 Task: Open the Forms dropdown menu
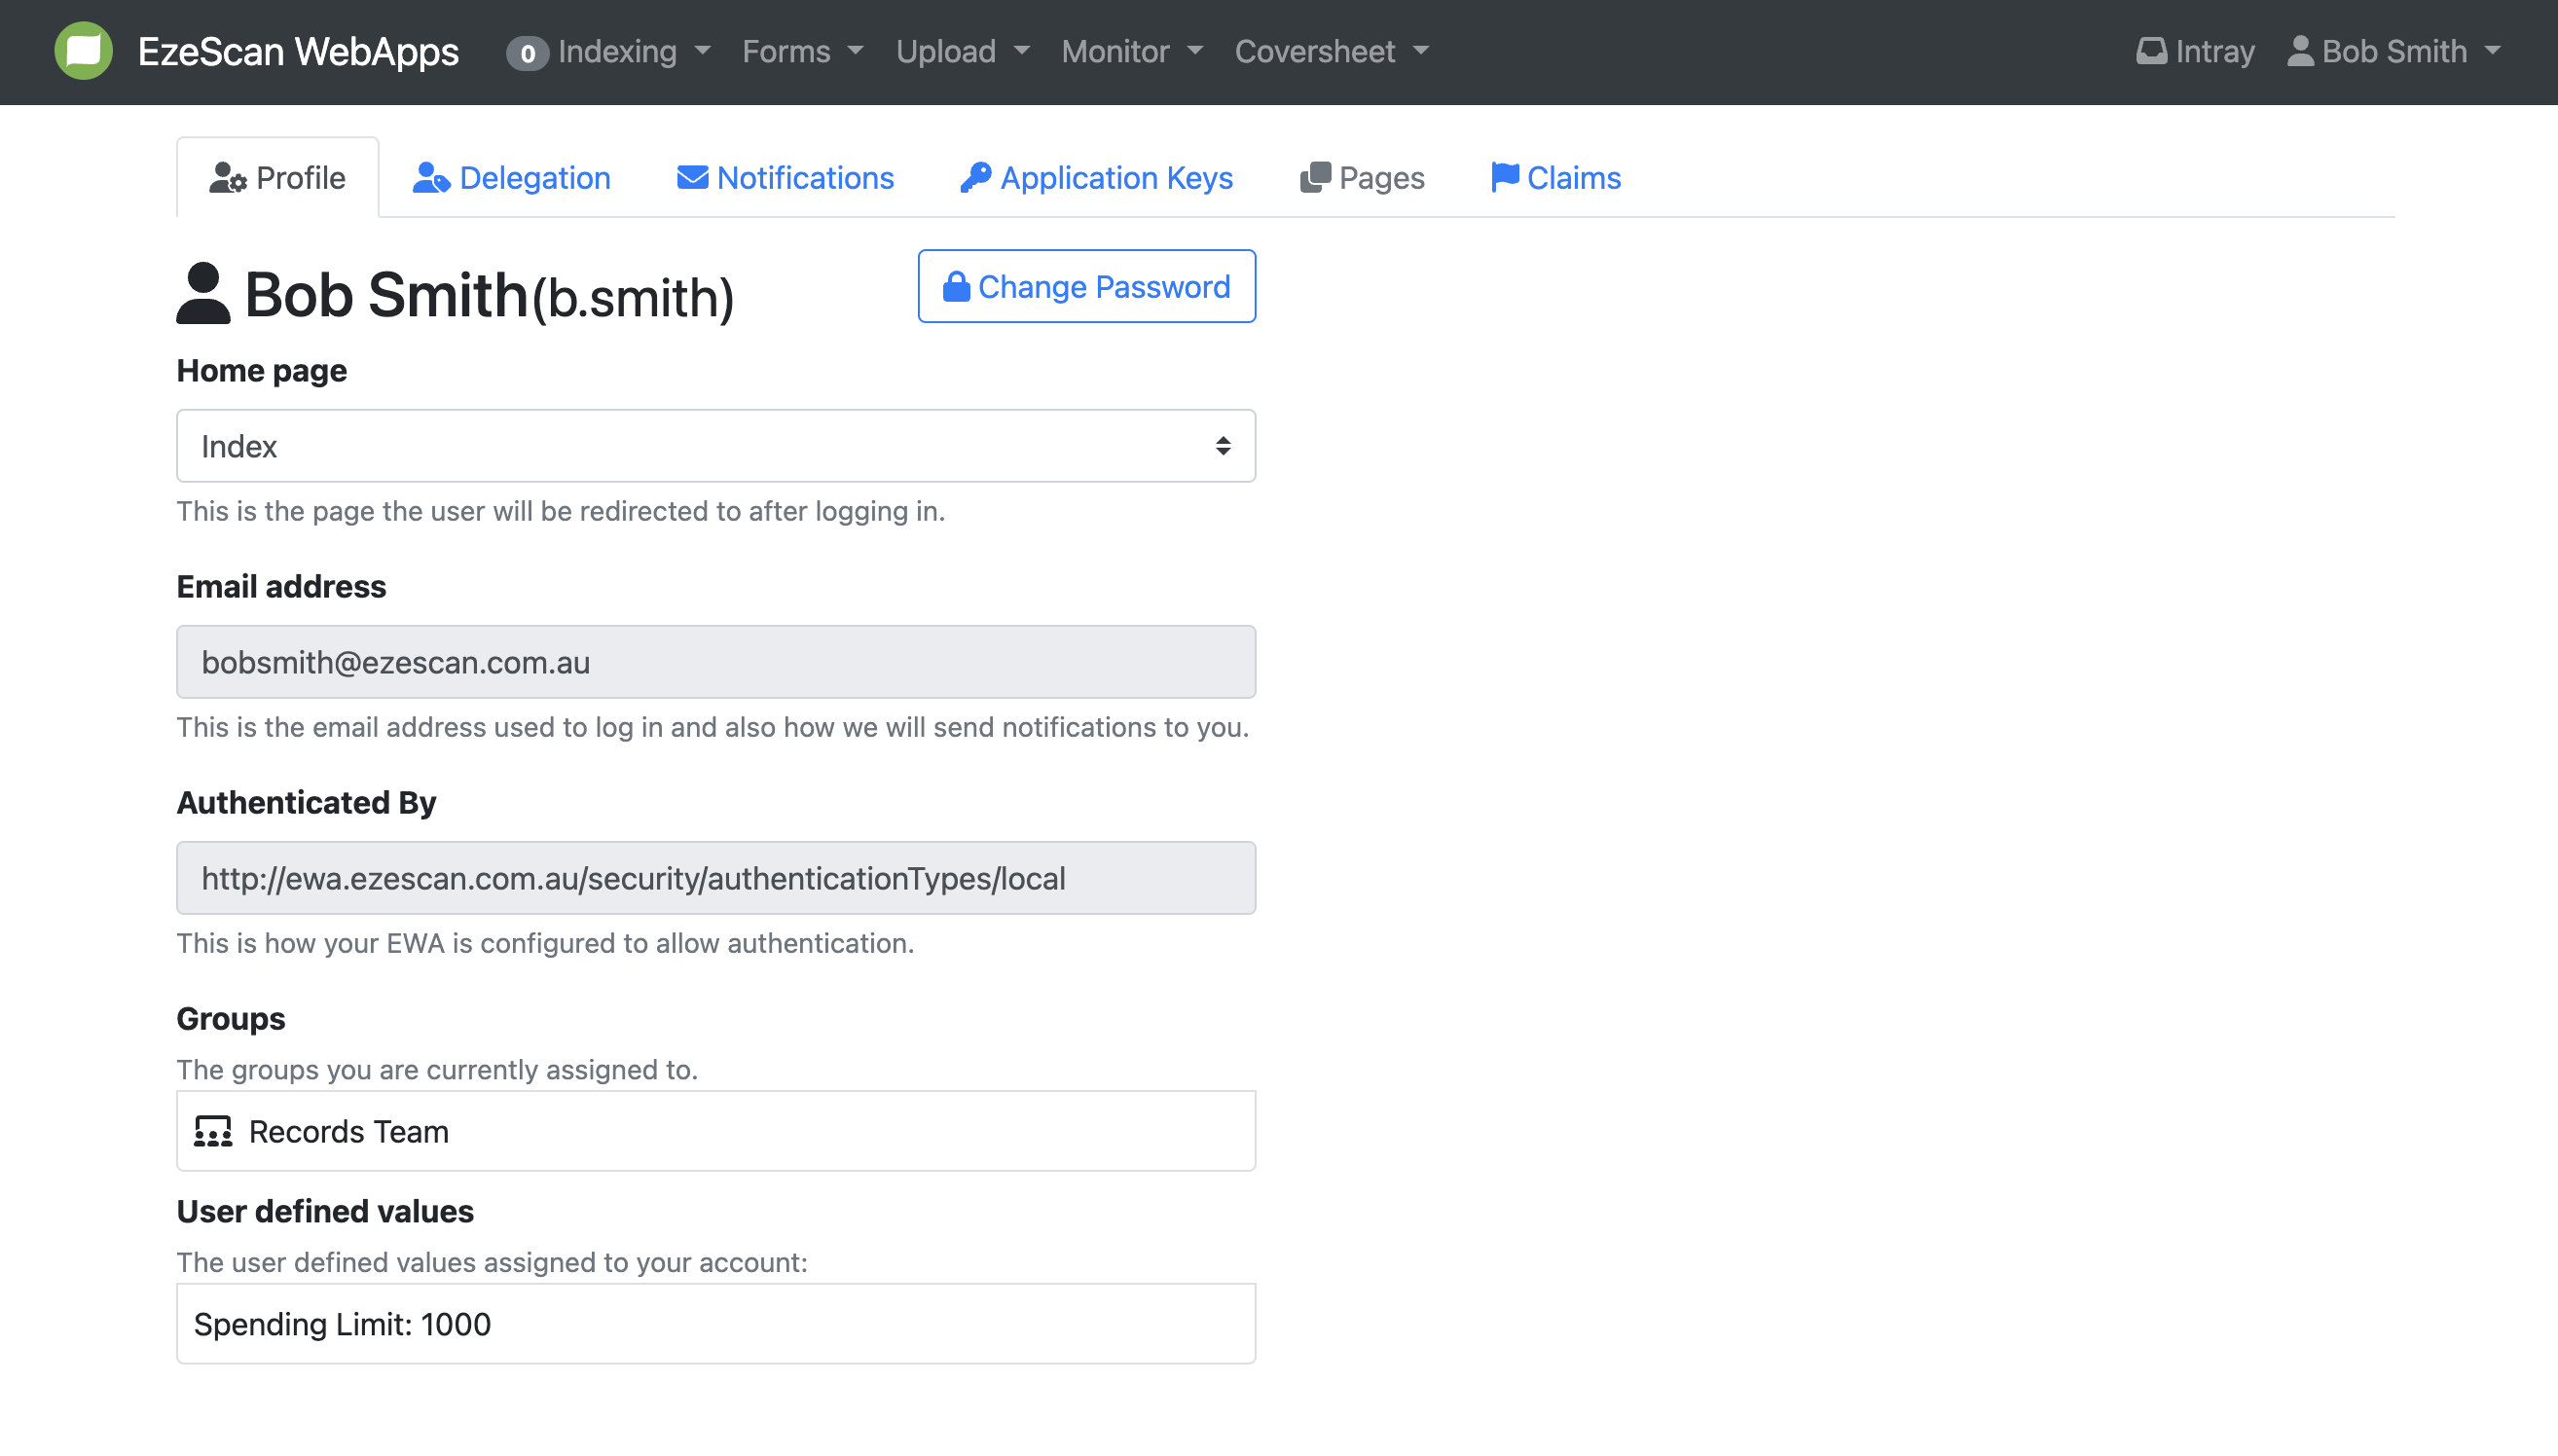[802, 51]
